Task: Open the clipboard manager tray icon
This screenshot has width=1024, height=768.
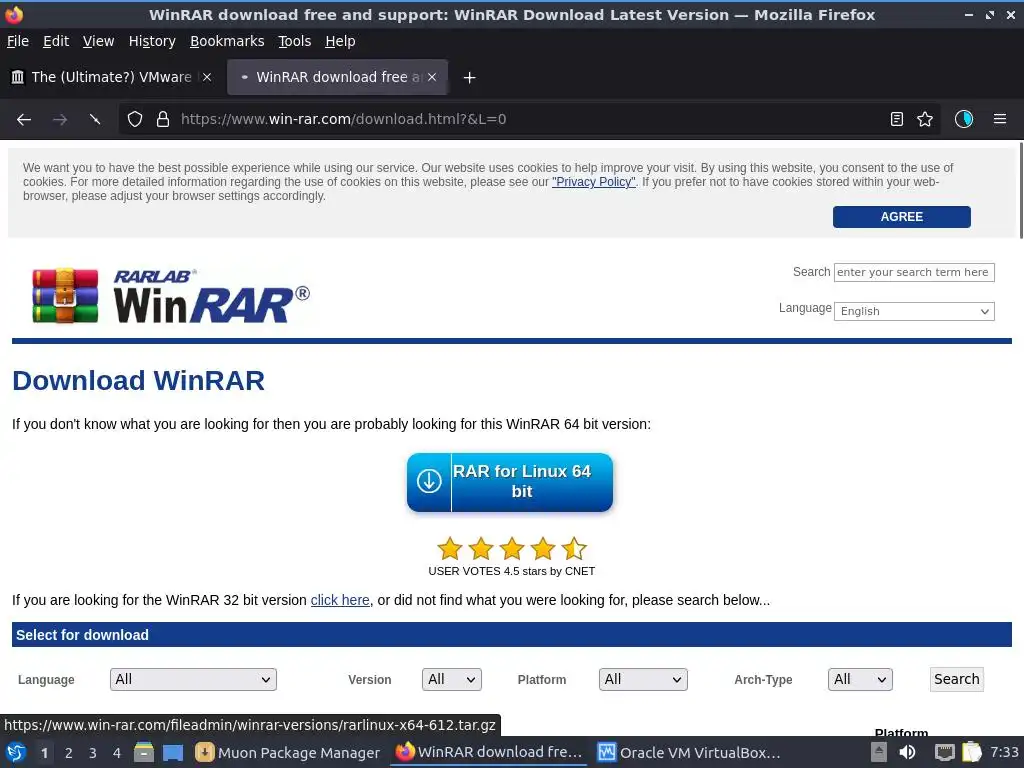Action: [x=972, y=752]
